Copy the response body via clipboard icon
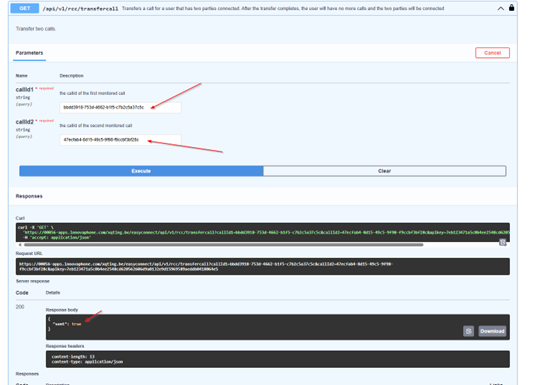Image resolution: width=545 pixels, height=385 pixels. click(x=468, y=331)
